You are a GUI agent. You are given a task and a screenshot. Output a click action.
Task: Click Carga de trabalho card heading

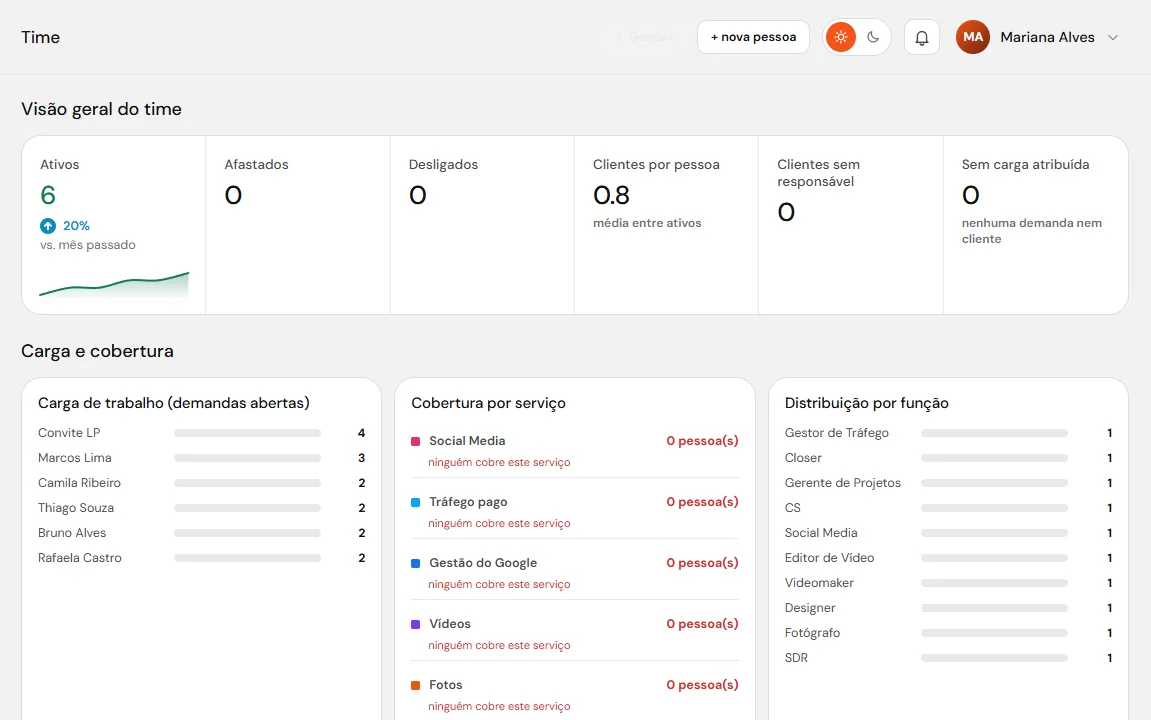pyautogui.click(x=174, y=403)
